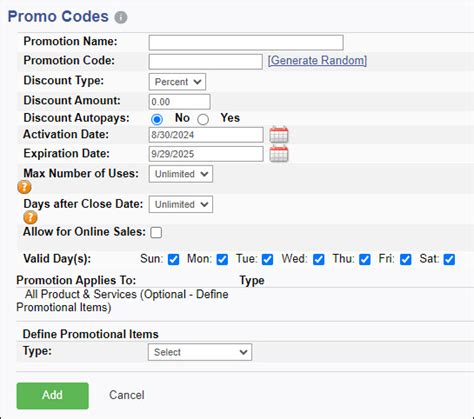Open the Discount Type Percent dropdown

(177, 82)
